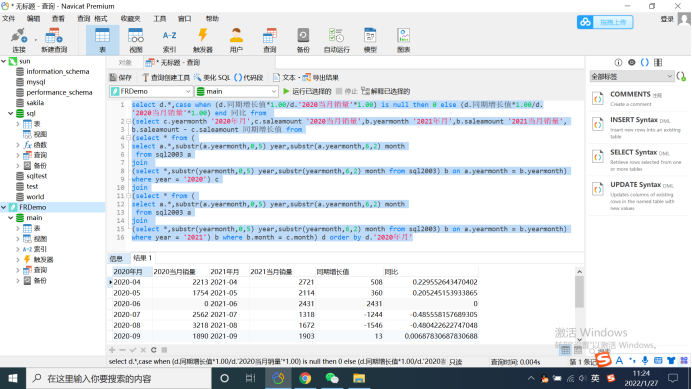Click Explain Selected (解释已选择的)
Screen dimensions: 692x389
pyautogui.click(x=386, y=91)
